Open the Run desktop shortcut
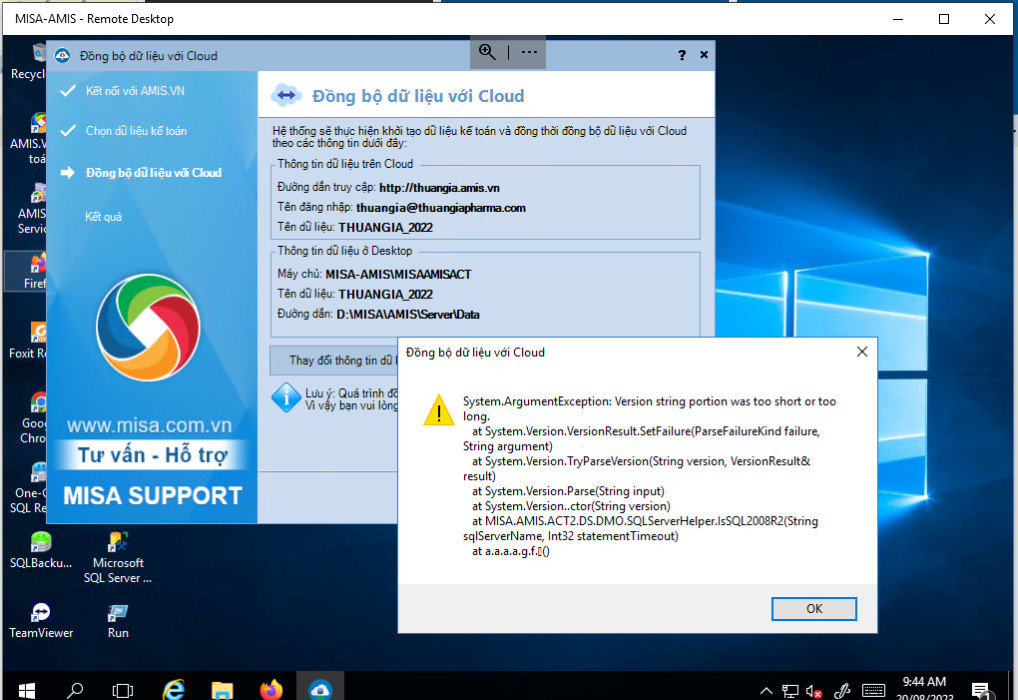 click(x=118, y=620)
